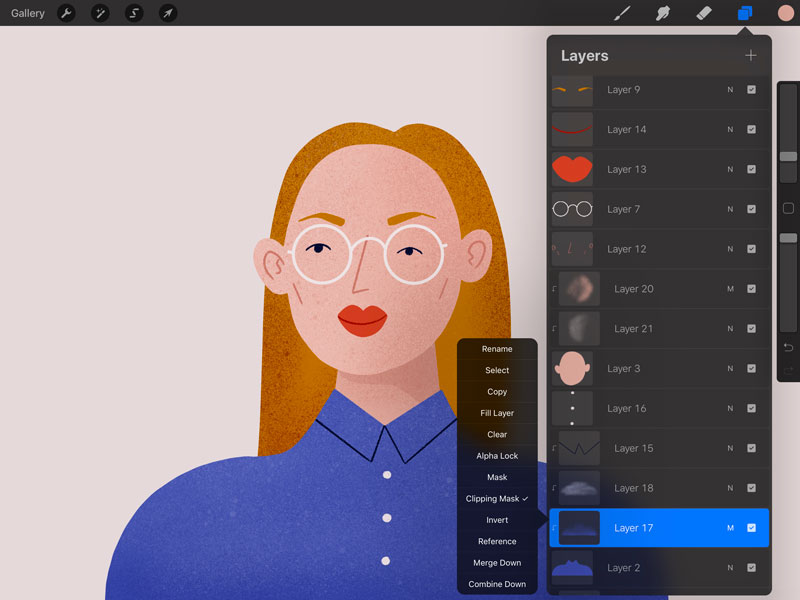Hide Layer 14 with its checkbox

pyautogui.click(x=752, y=130)
